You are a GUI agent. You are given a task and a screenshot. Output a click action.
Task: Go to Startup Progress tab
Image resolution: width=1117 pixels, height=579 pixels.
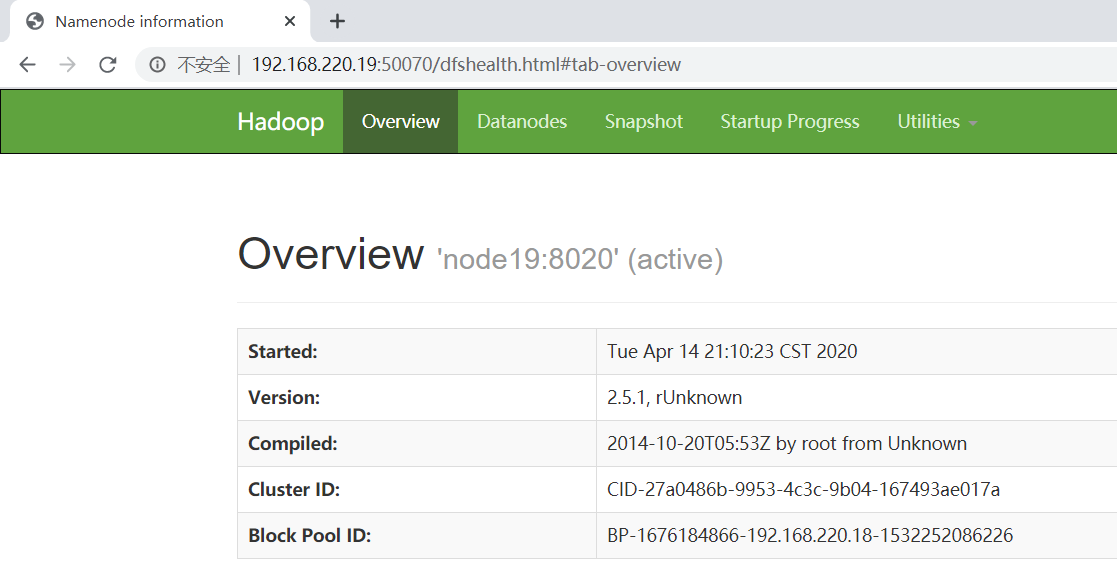click(x=789, y=122)
